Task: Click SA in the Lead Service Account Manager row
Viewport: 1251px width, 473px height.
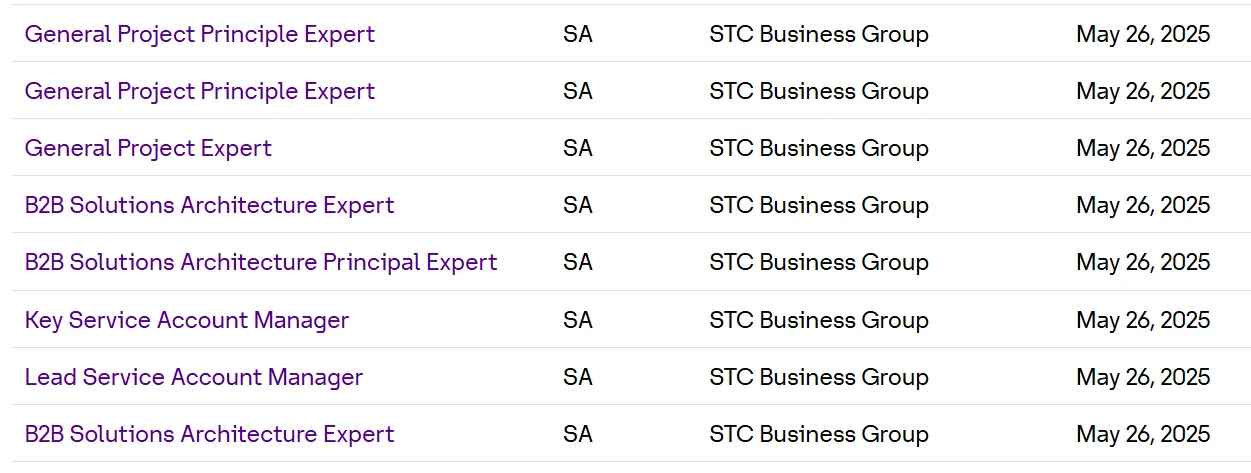Action: click(x=578, y=377)
